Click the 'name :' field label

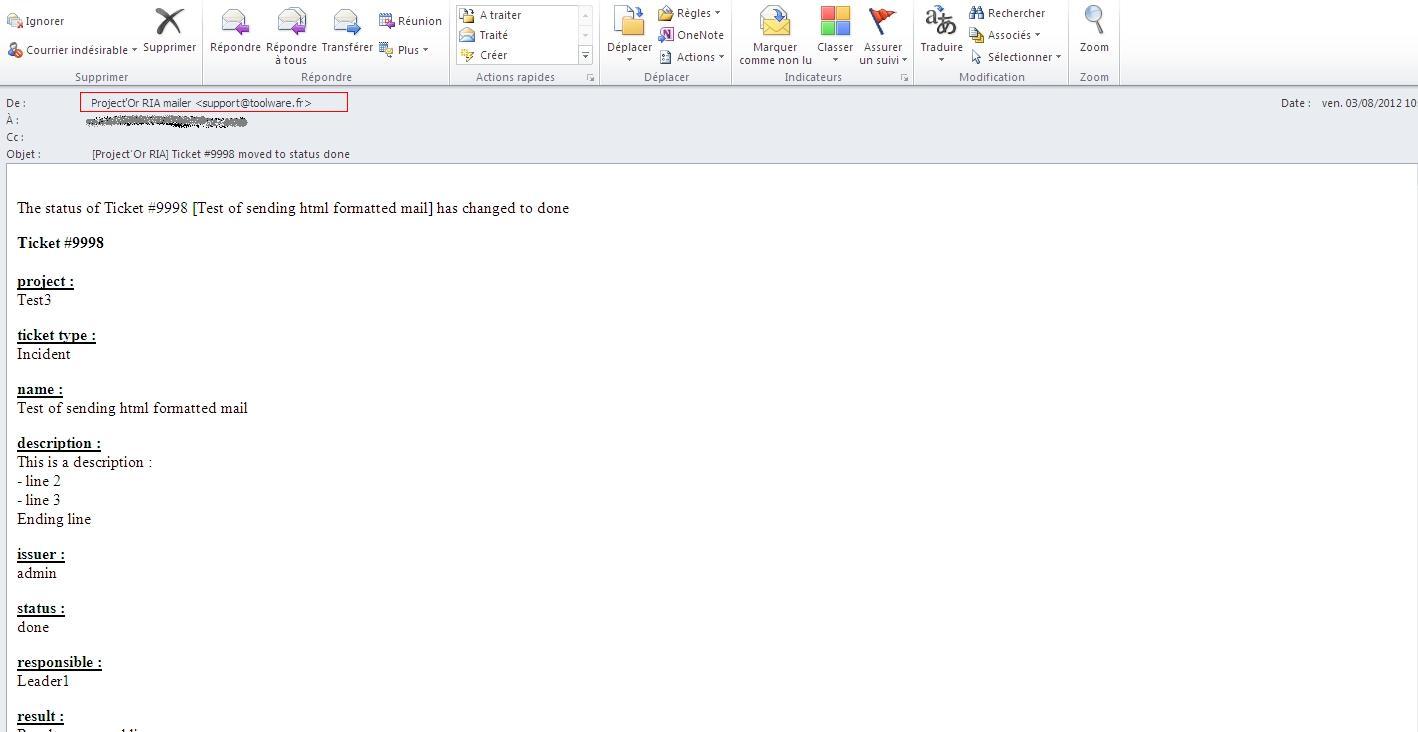[40, 389]
